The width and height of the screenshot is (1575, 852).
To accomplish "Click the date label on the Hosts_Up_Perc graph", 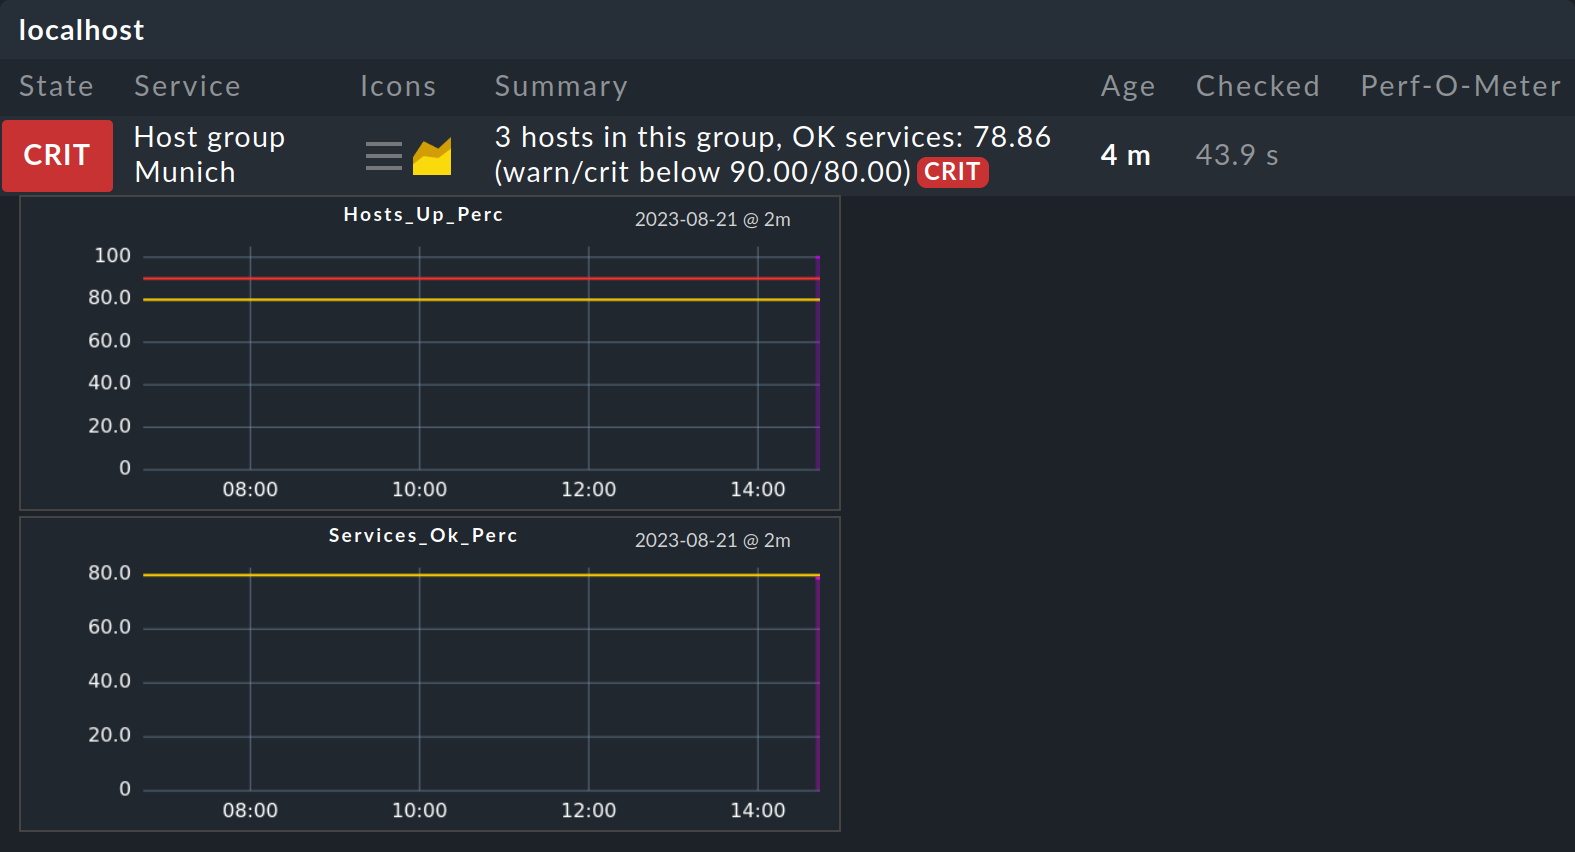I will 712,219.
